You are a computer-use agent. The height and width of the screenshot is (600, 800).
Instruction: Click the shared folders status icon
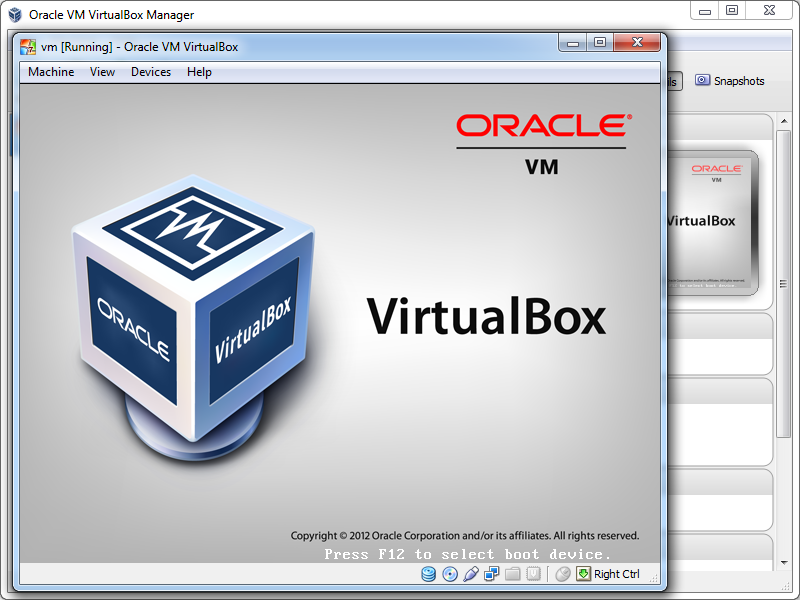[513, 574]
